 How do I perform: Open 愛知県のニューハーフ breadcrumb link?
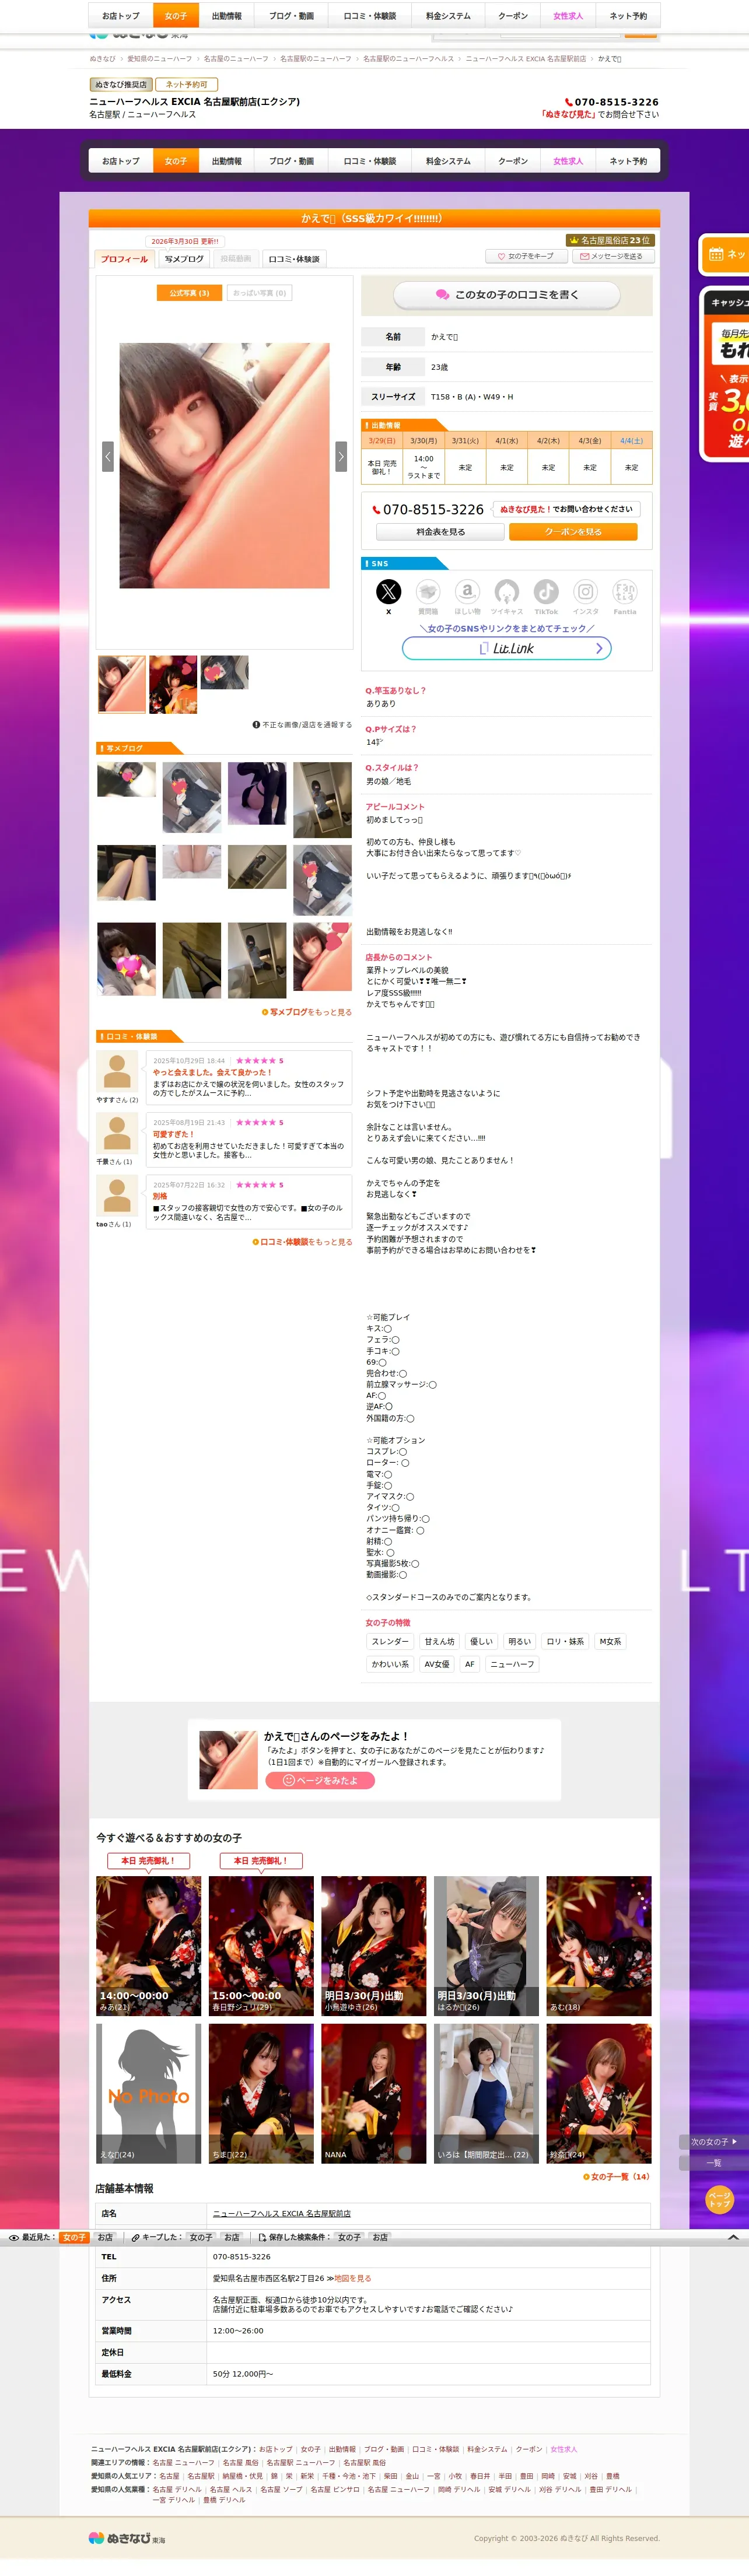click(160, 59)
